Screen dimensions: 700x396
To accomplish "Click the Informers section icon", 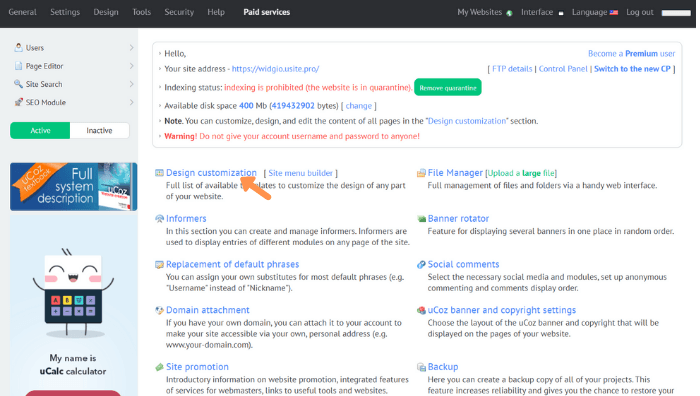I will point(159,219).
